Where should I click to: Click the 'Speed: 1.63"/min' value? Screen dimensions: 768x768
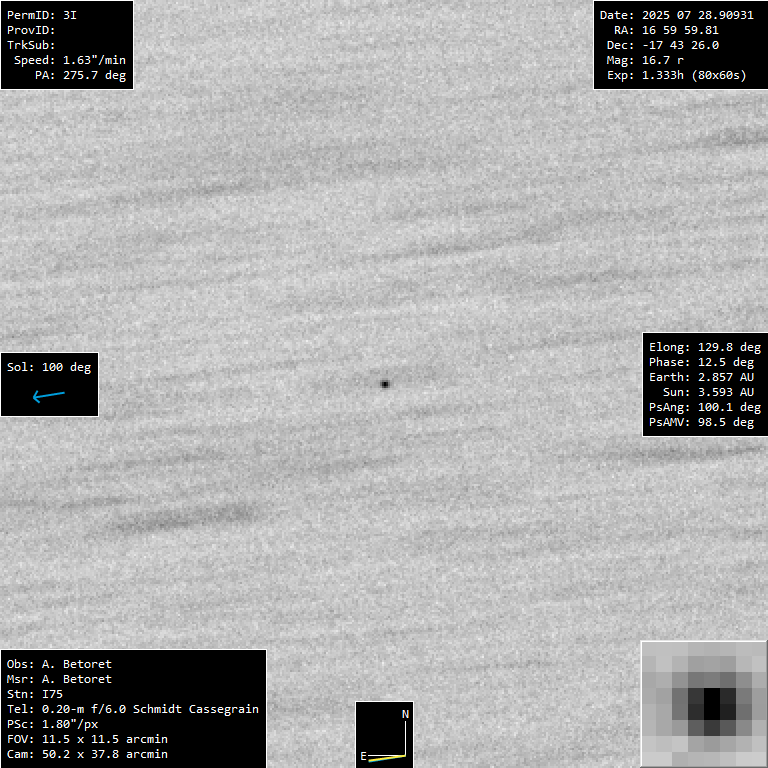tap(70, 60)
